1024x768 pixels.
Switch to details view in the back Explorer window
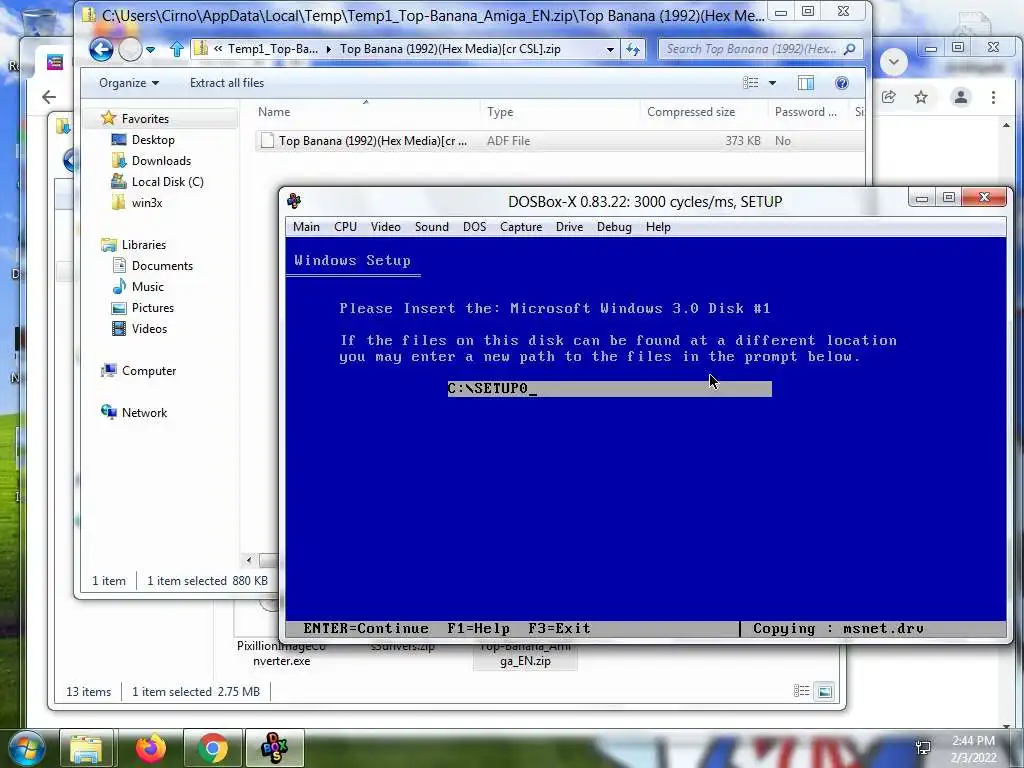(x=801, y=691)
